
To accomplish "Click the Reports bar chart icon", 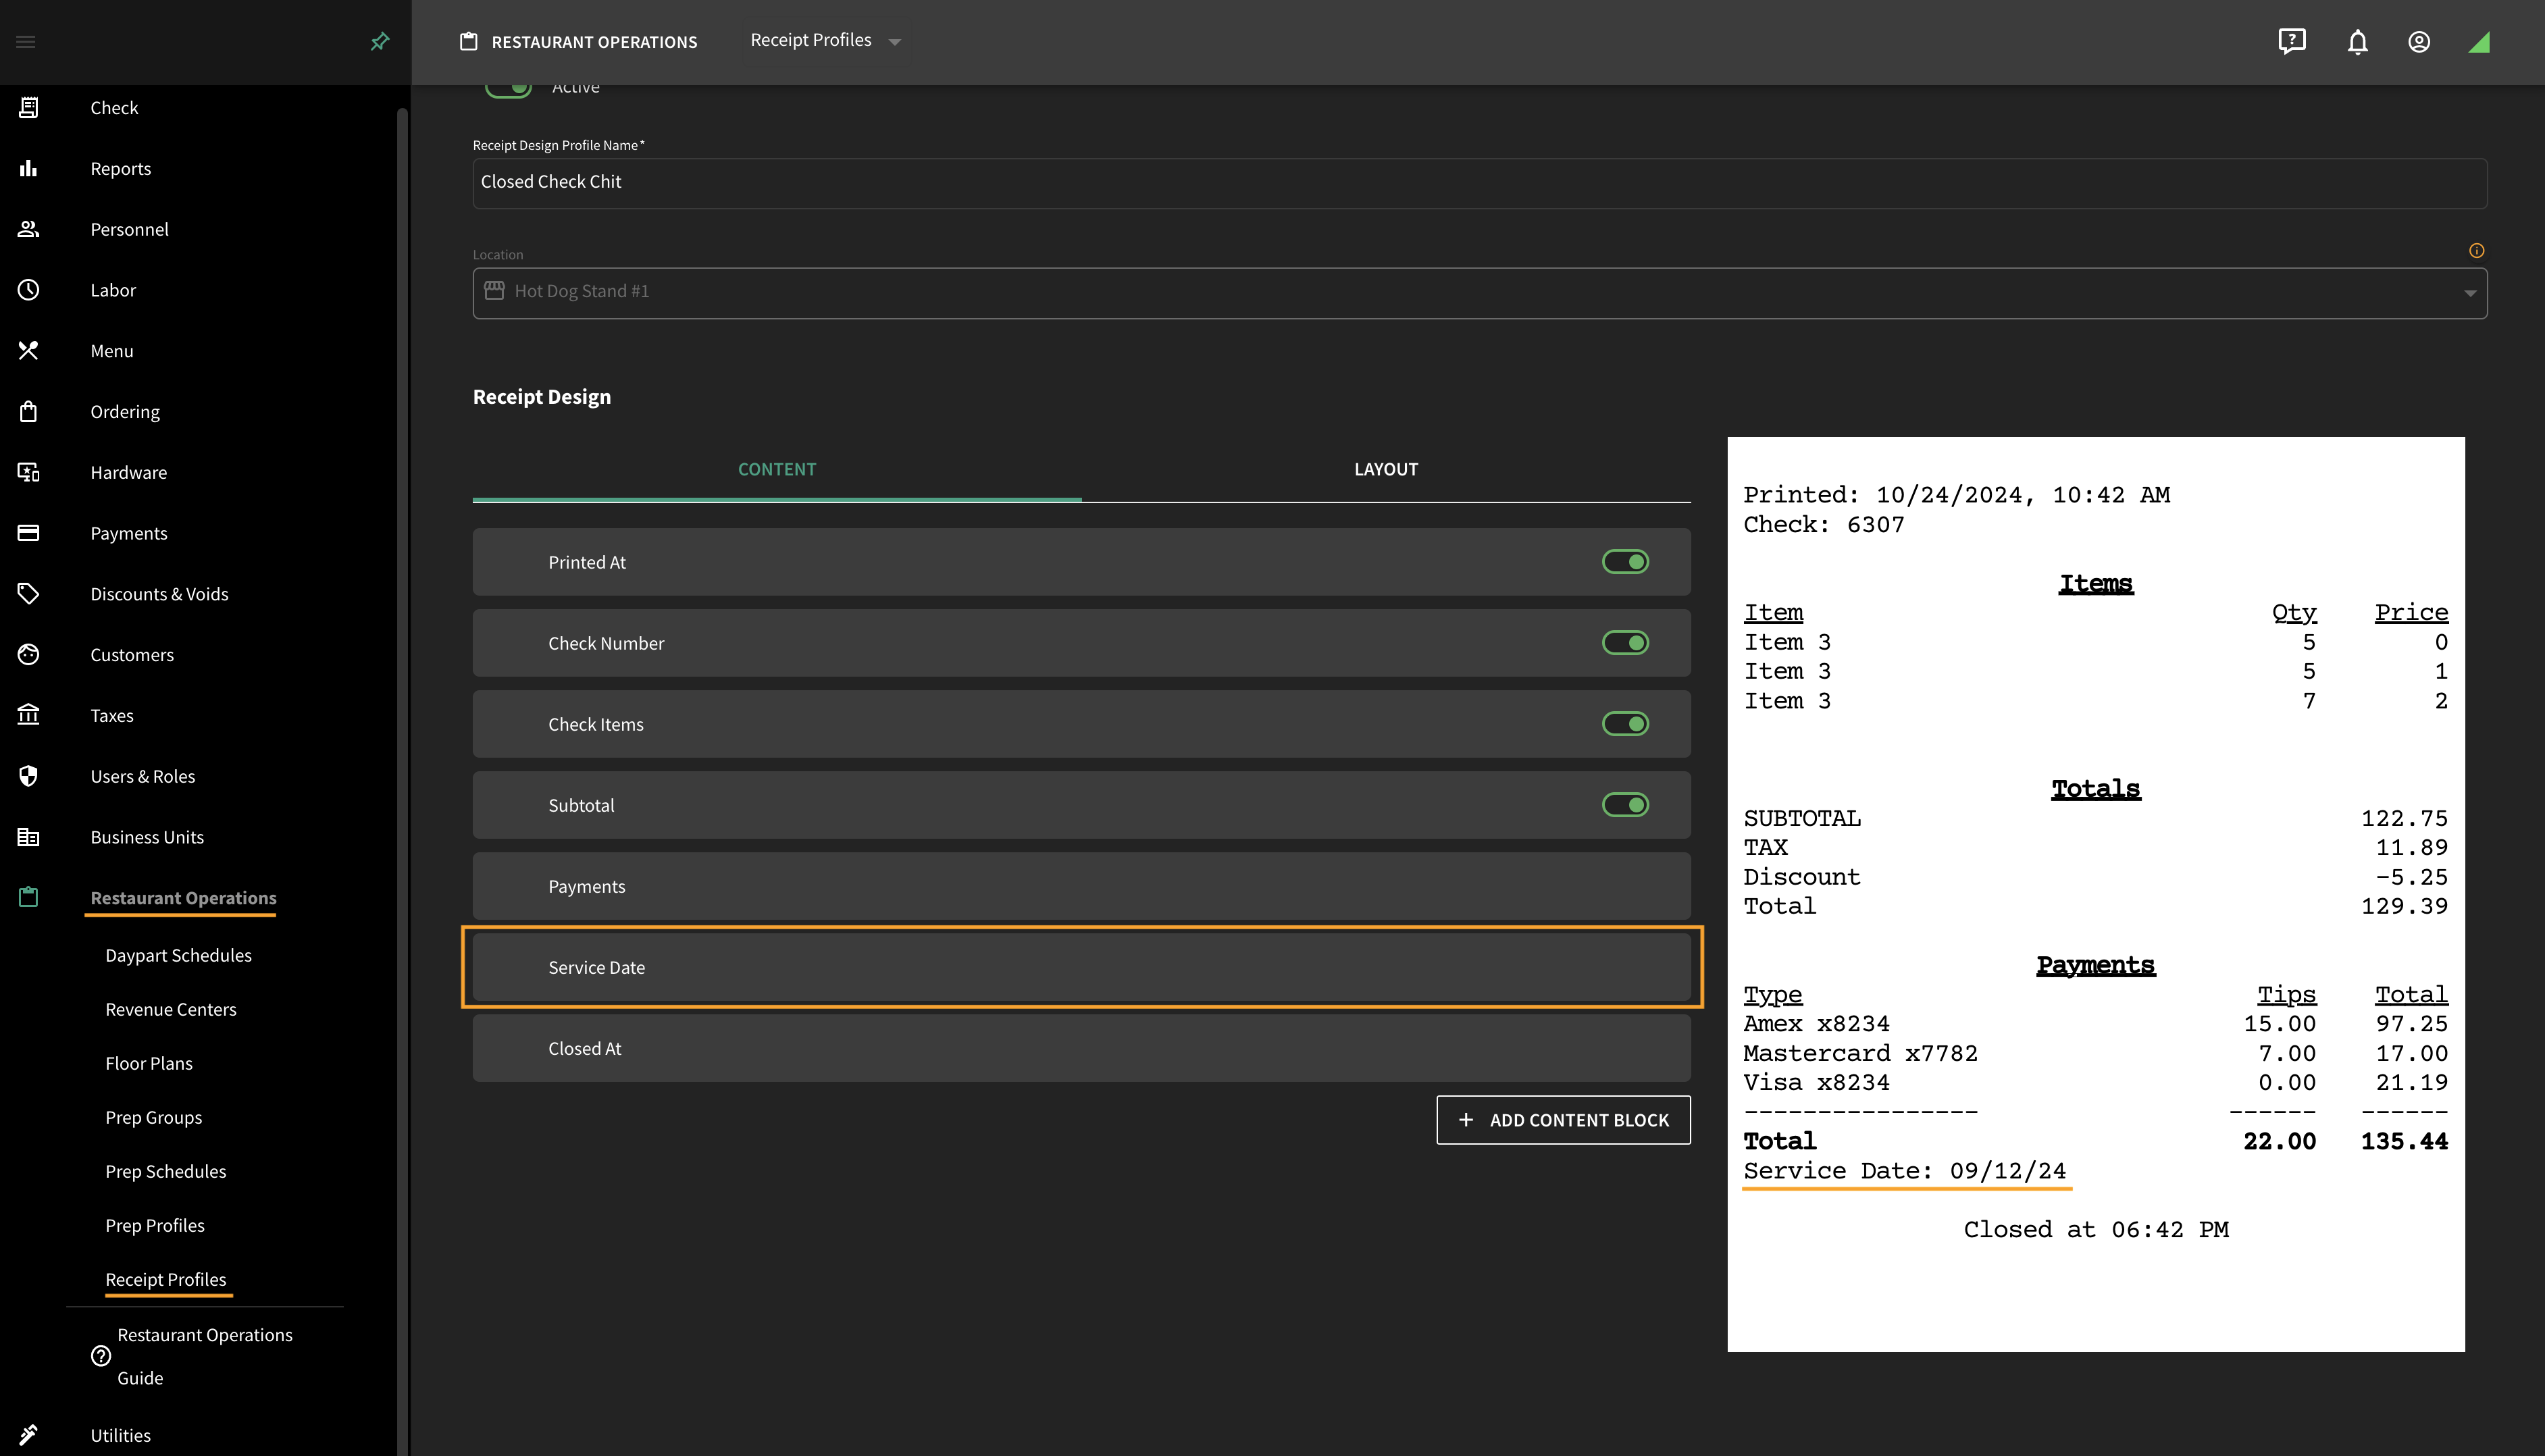I will click(x=29, y=168).
